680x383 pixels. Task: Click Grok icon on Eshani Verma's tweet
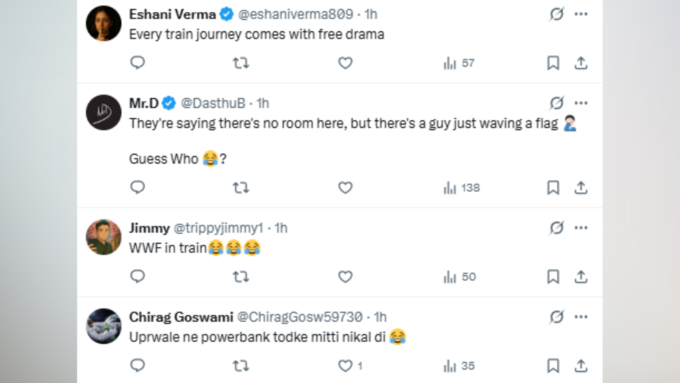pos(557,14)
